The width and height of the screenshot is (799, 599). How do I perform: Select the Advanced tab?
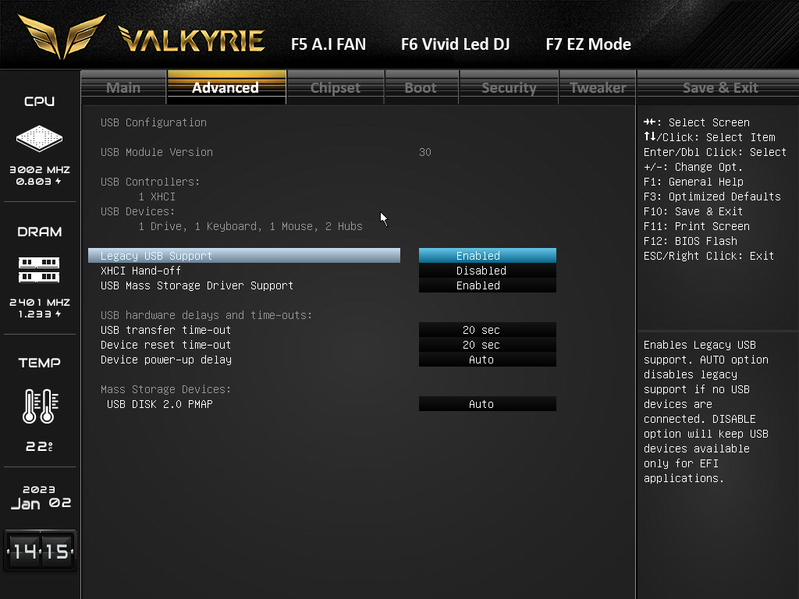[226, 88]
